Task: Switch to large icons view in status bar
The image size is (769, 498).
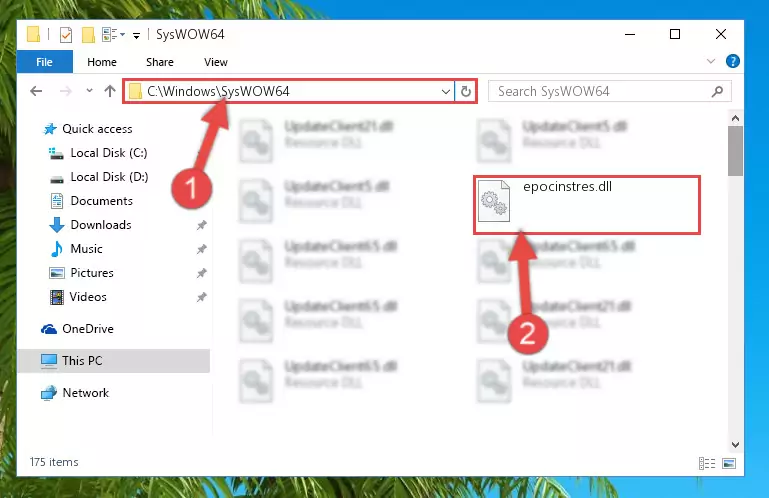Action: point(729,463)
